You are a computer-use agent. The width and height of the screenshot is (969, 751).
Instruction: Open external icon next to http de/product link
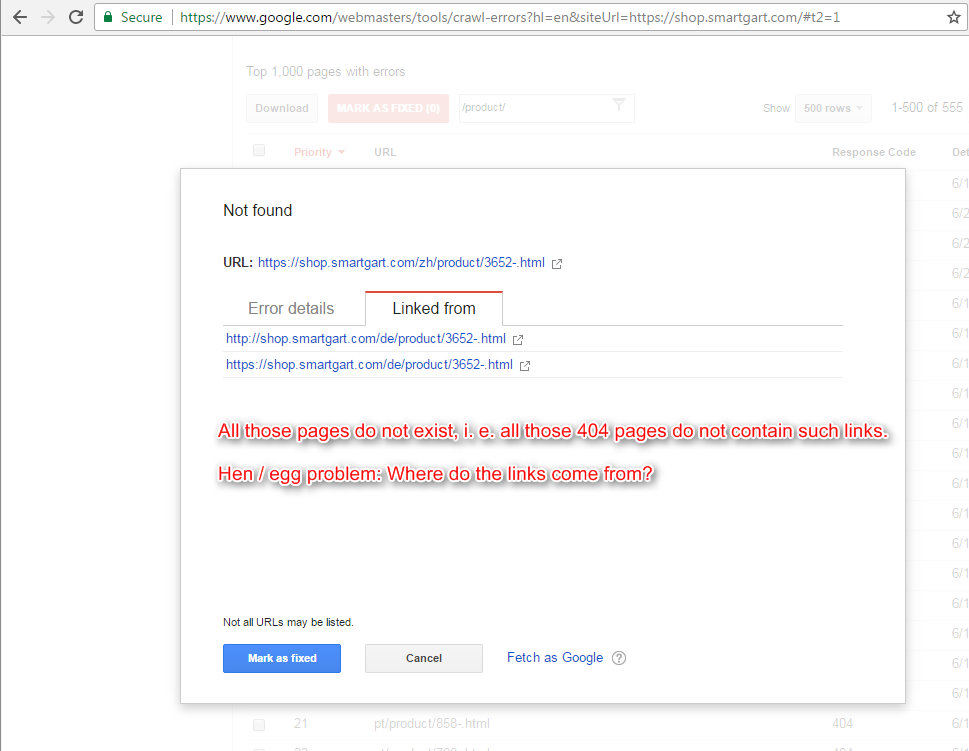pyautogui.click(x=518, y=339)
